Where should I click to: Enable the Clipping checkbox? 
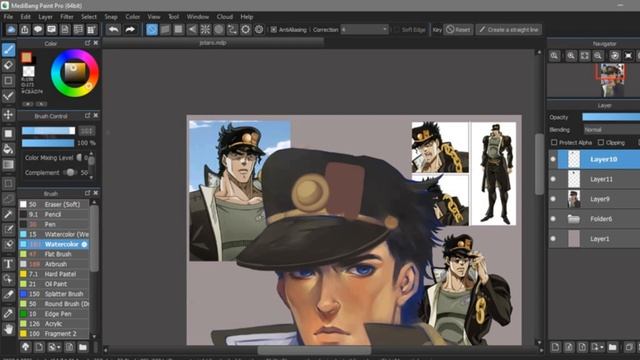[x=601, y=142]
